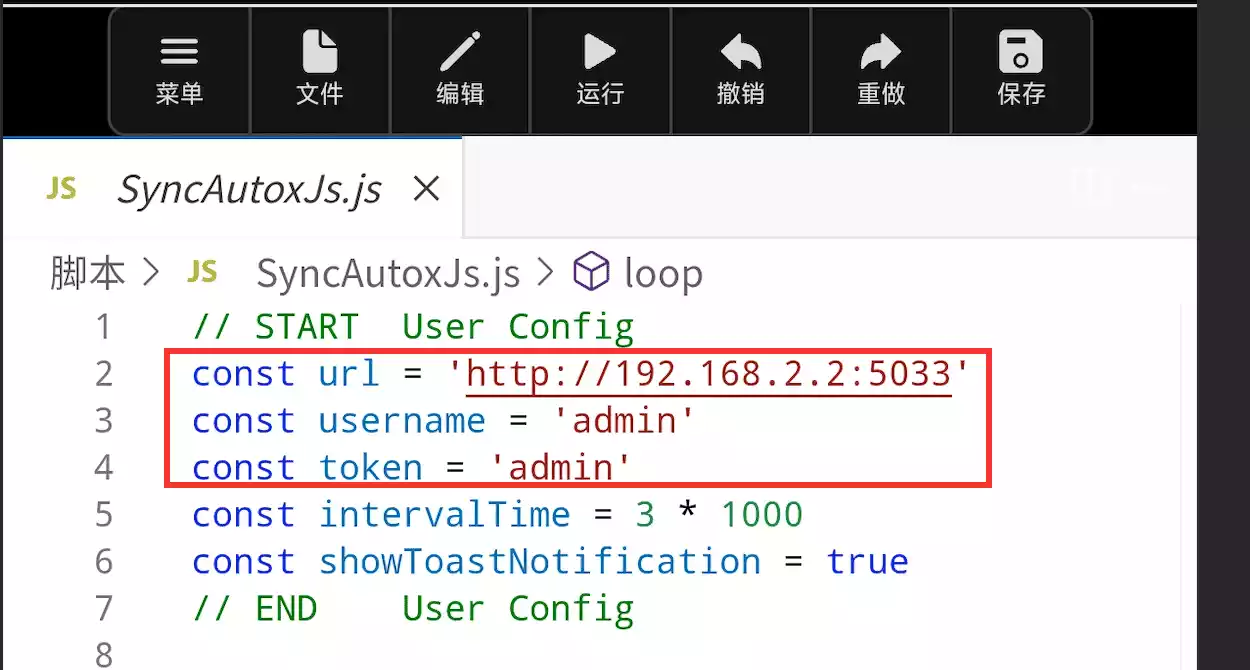Screen dimensions: 1250x670
Task: Click the cube icon beside loop
Action: (591, 272)
